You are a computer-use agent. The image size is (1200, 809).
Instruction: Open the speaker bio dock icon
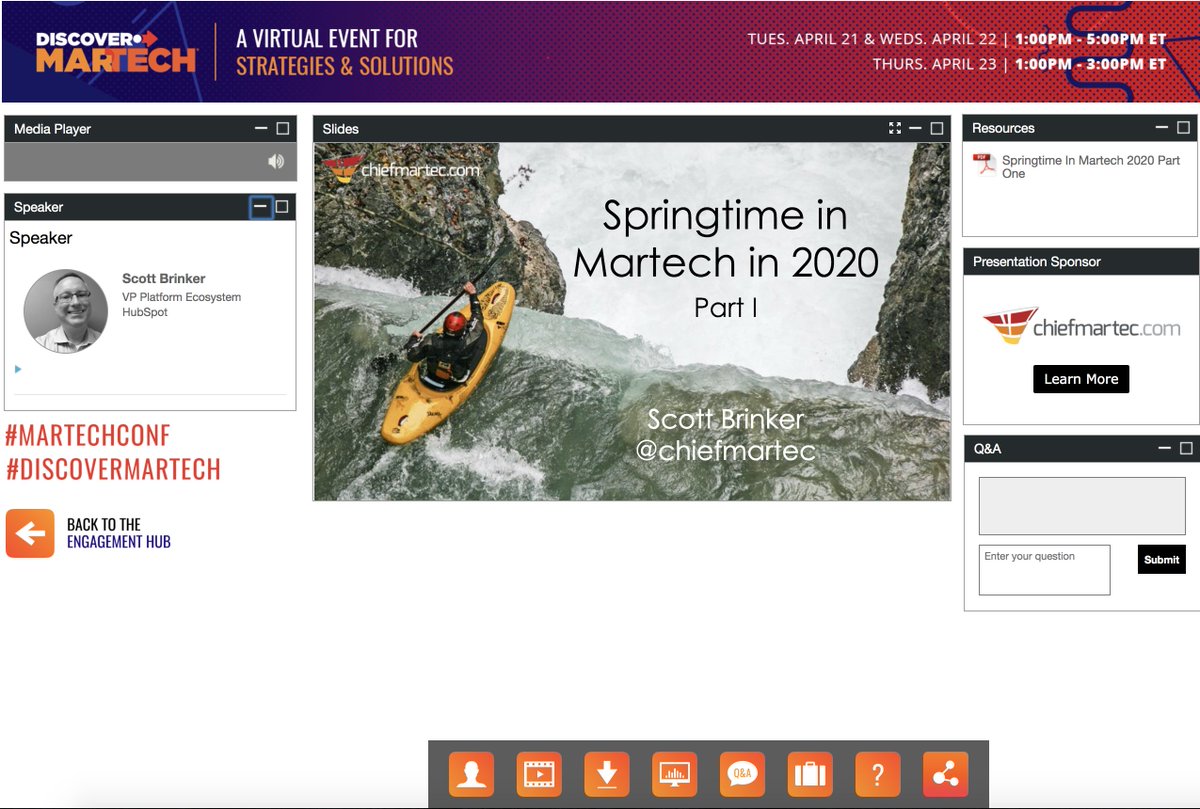[x=472, y=774]
